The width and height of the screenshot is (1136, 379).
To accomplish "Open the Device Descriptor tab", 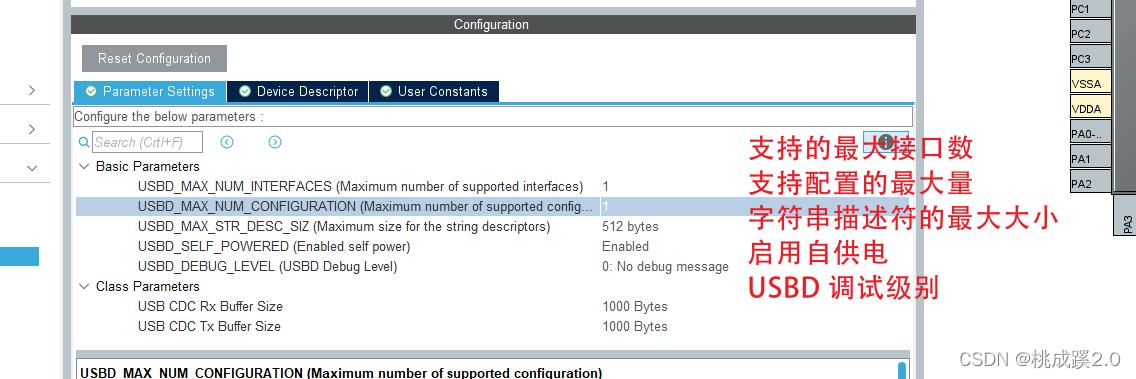I will [x=298, y=91].
